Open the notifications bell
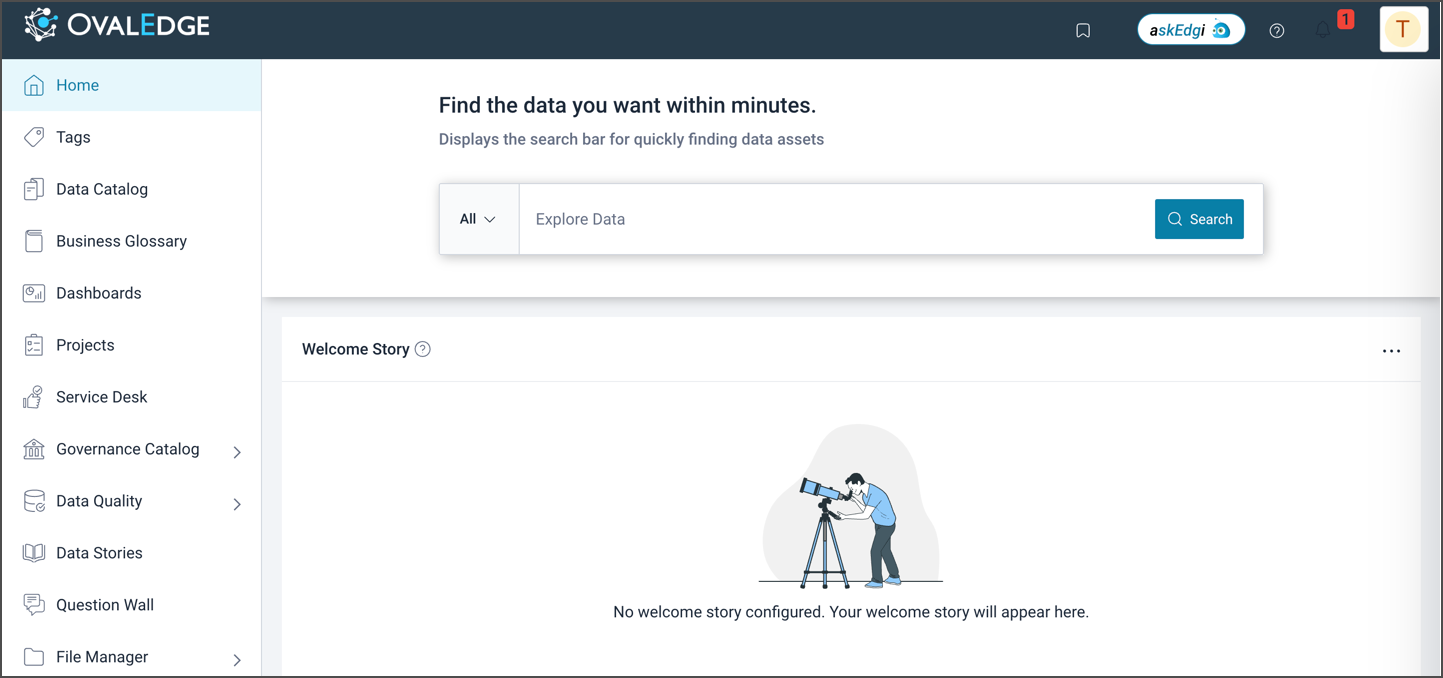The height and width of the screenshot is (678, 1443). [x=1323, y=30]
